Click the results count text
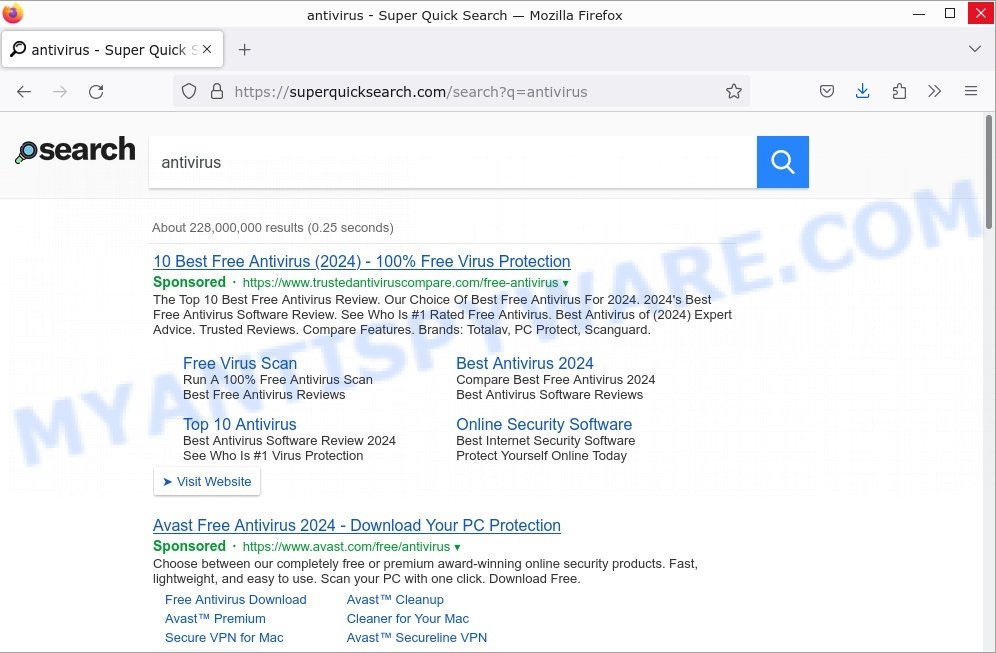The image size is (996, 653). (x=273, y=227)
